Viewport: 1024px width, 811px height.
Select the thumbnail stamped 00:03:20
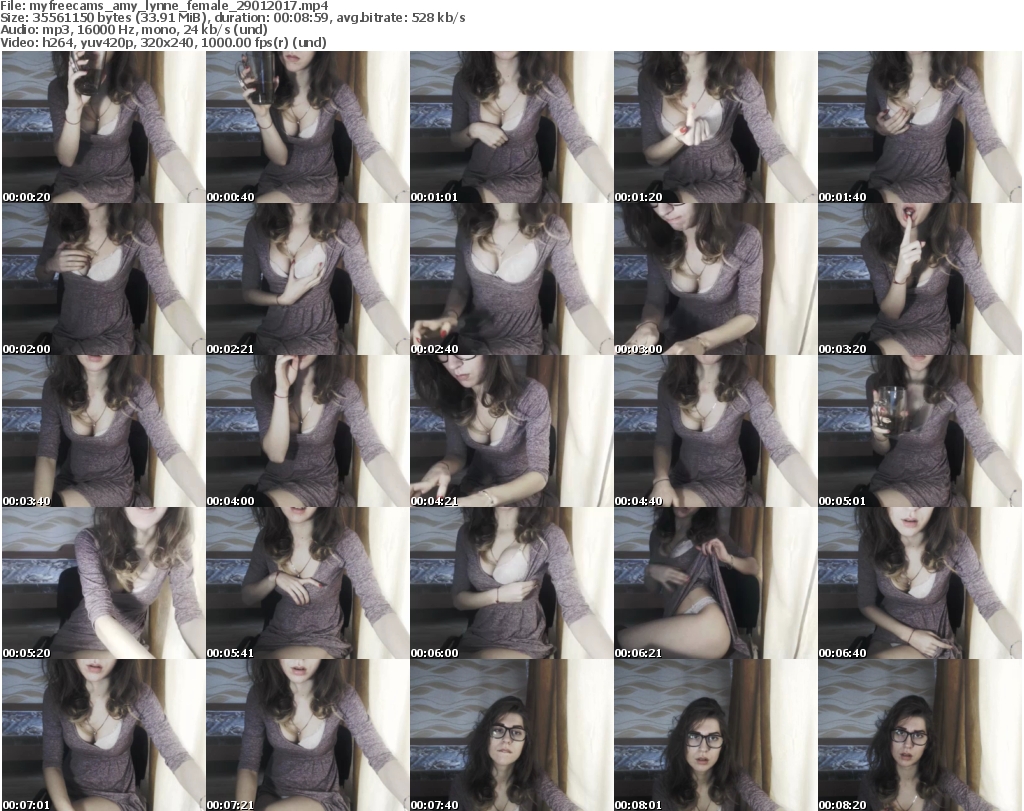point(920,279)
